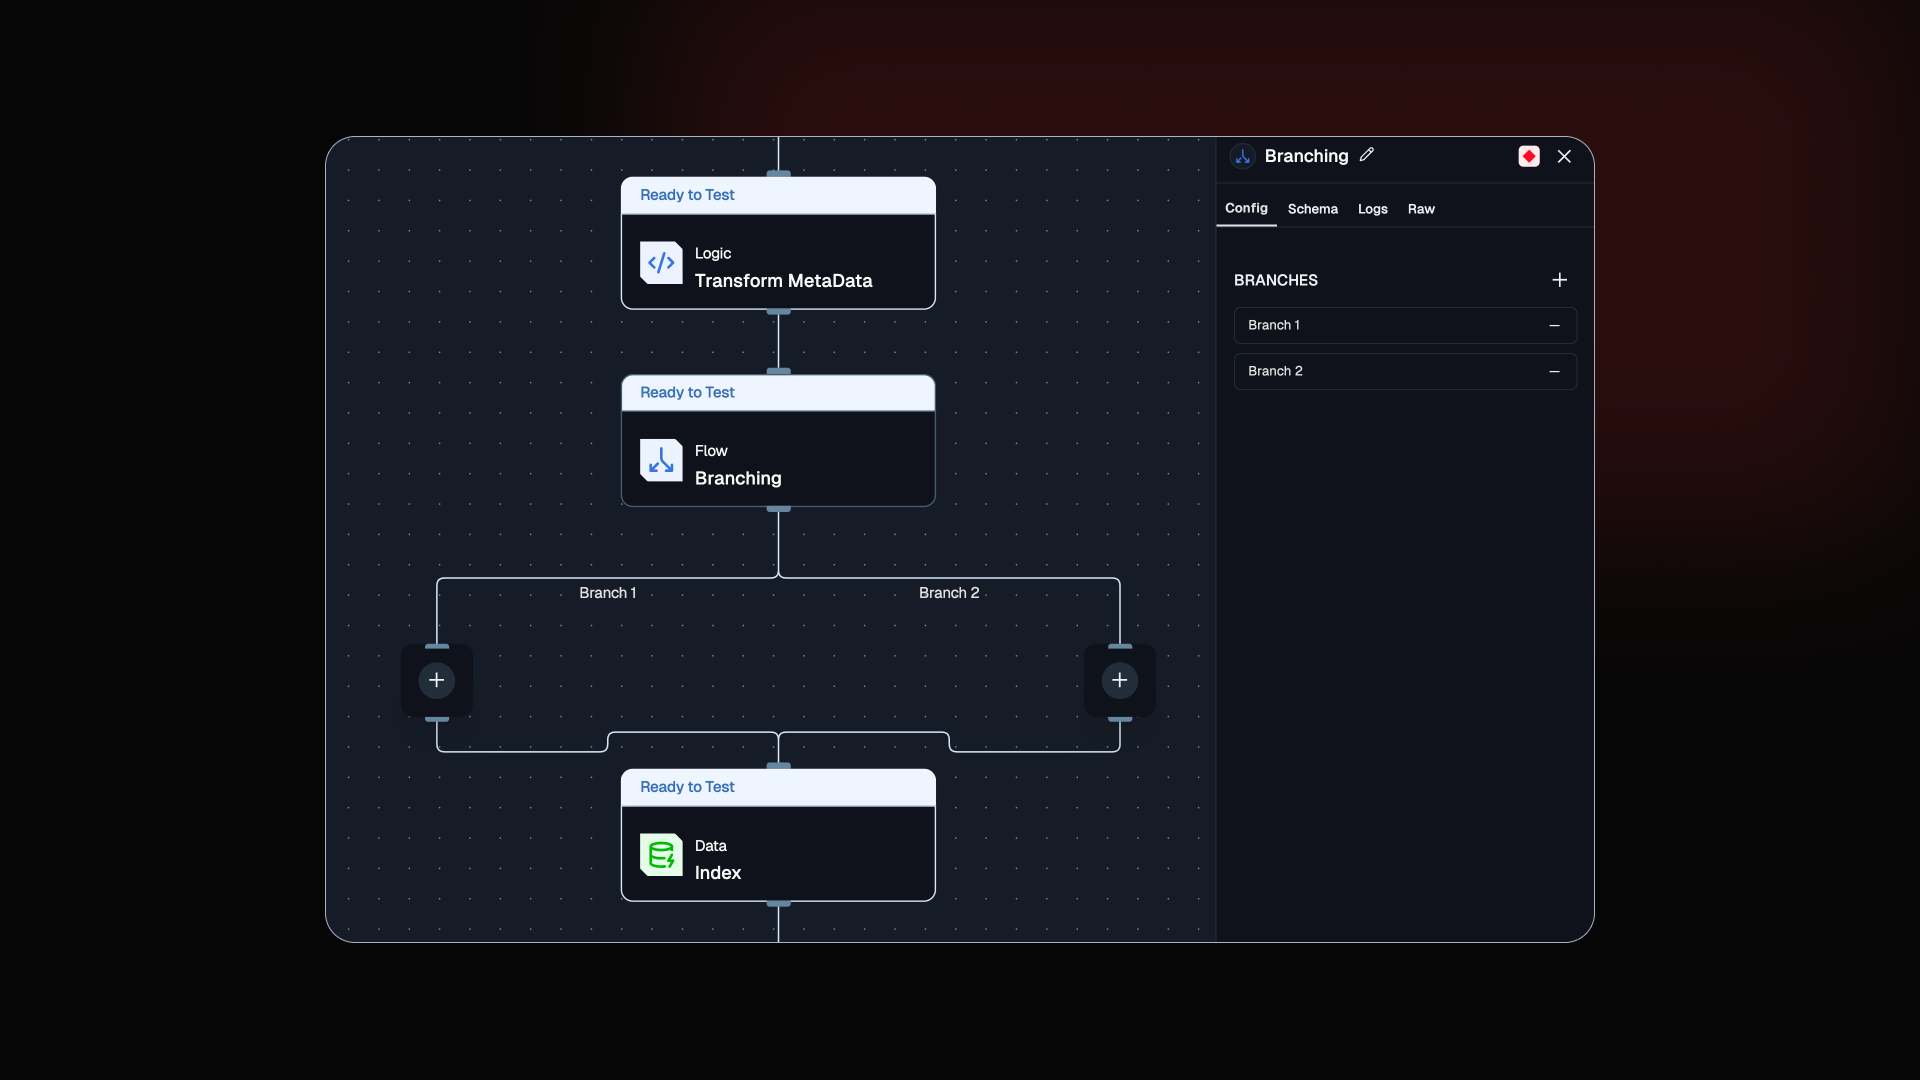Click the red record icon in panel header
1920x1080 pixels.
pyautogui.click(x=1529, y=156)
